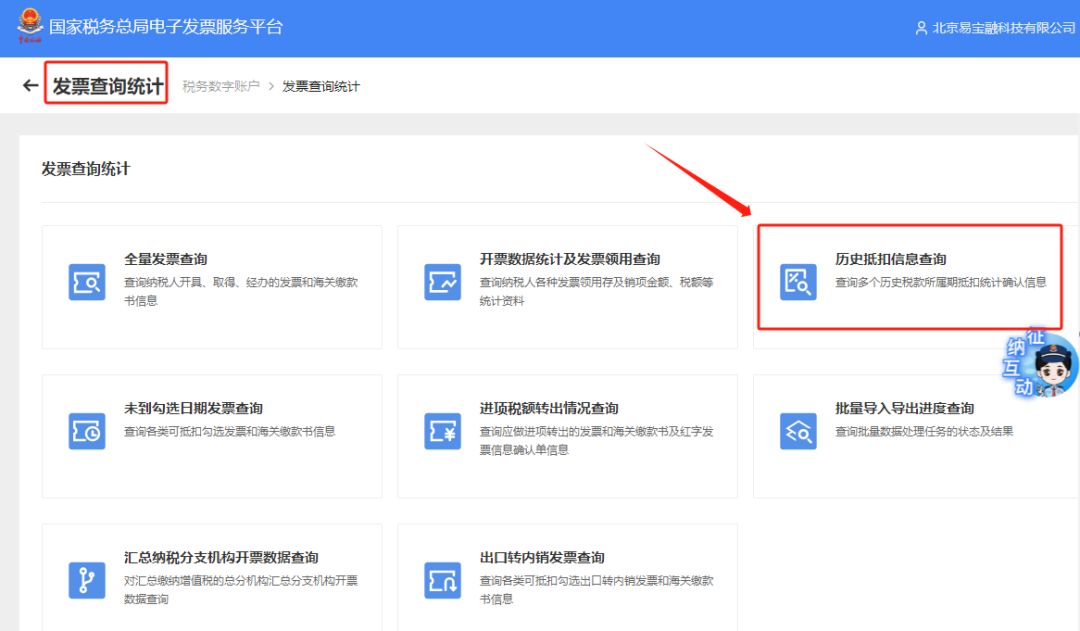Go to 税务数字账户 breadcrumb

(x=221, y=87)
